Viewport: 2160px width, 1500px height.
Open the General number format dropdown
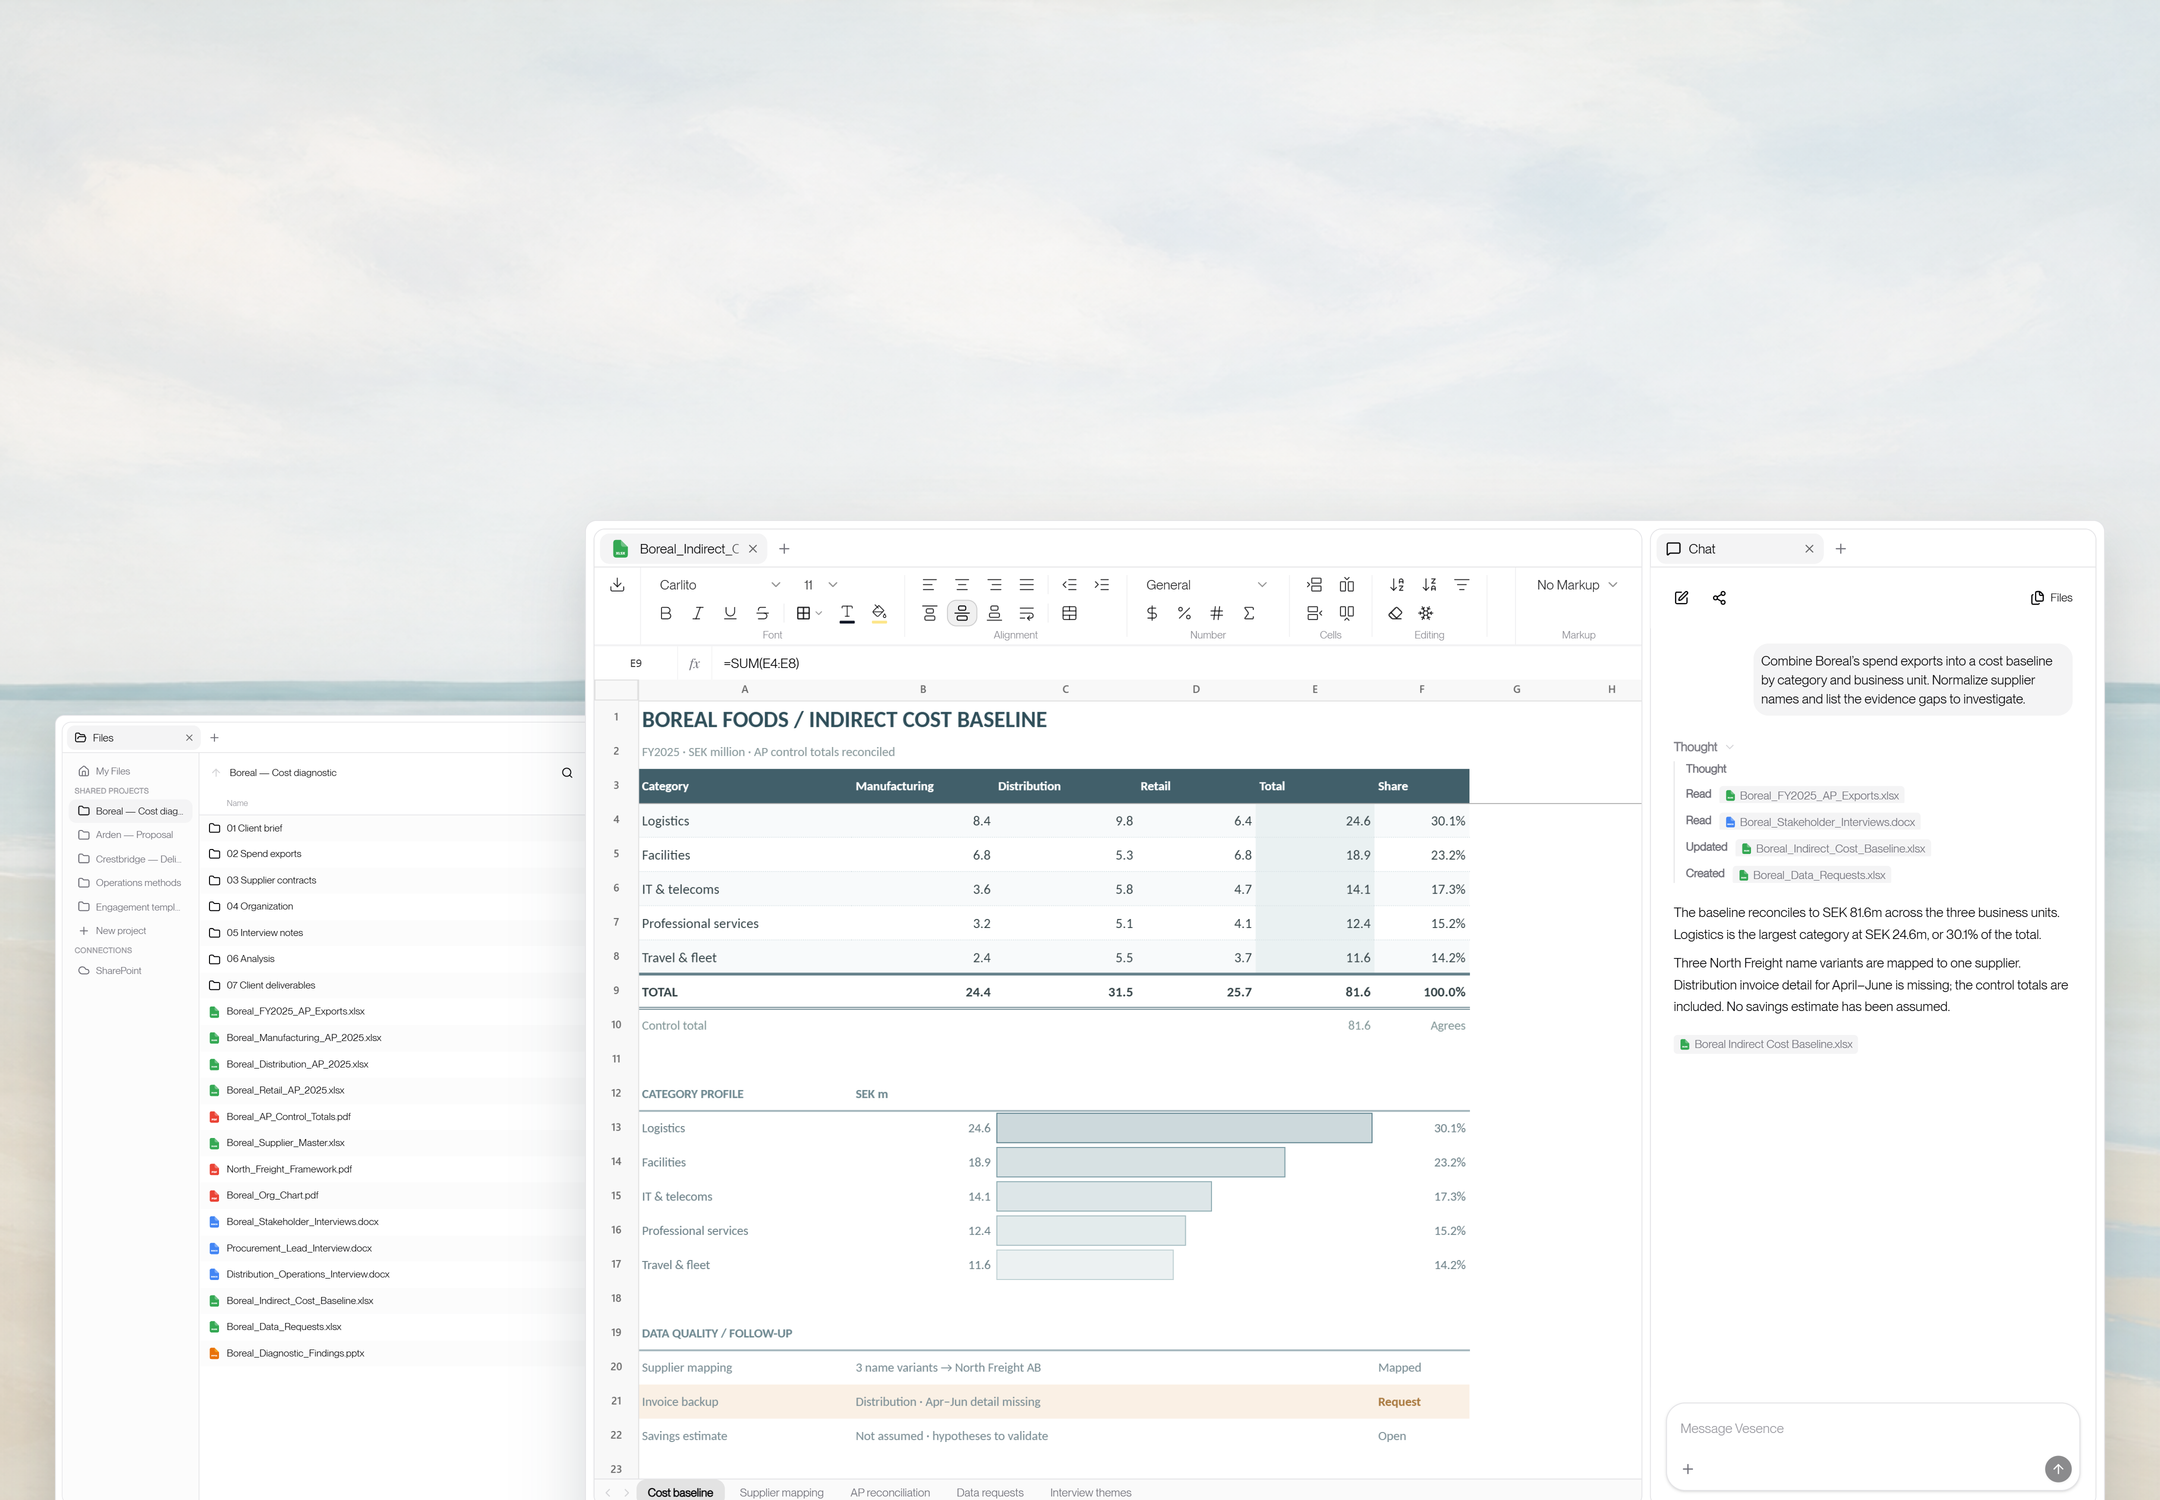click(x=1206, y=585)
